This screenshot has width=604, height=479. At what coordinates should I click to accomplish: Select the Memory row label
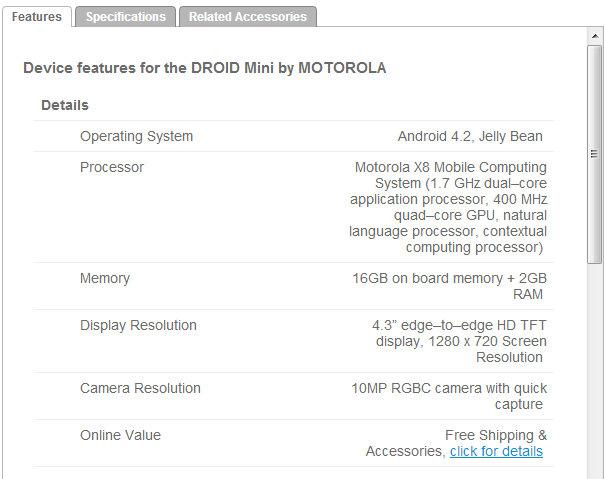(x=105, y=278)
